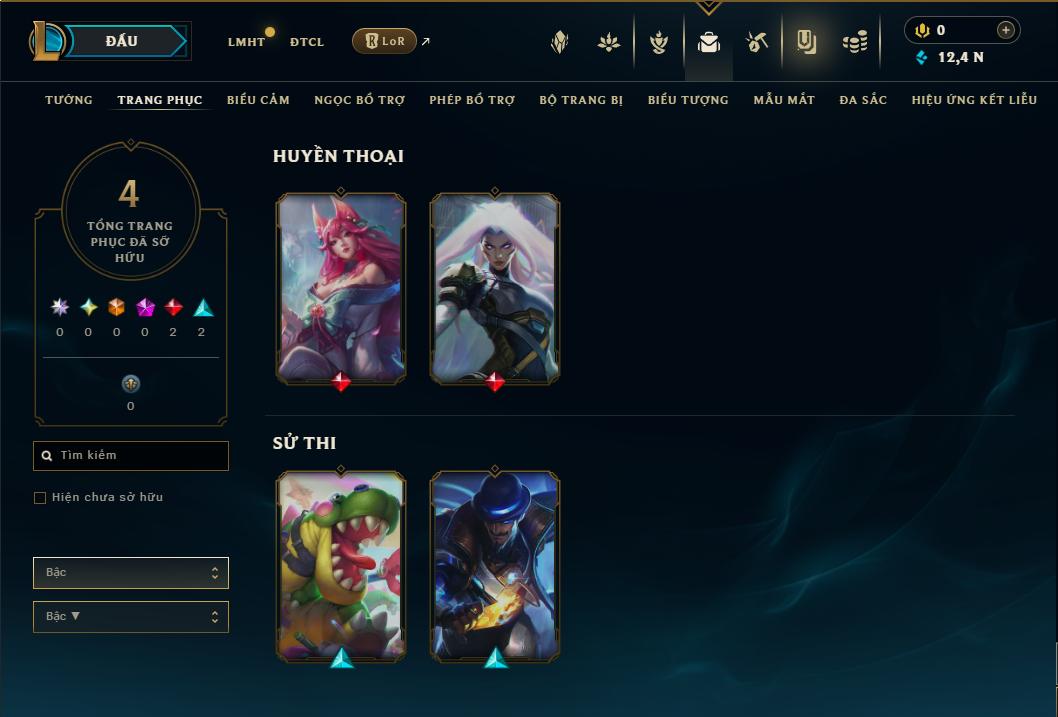Click the Tìm kiếm search field
Screen dimensions: 1058x717
click(131, 455)
